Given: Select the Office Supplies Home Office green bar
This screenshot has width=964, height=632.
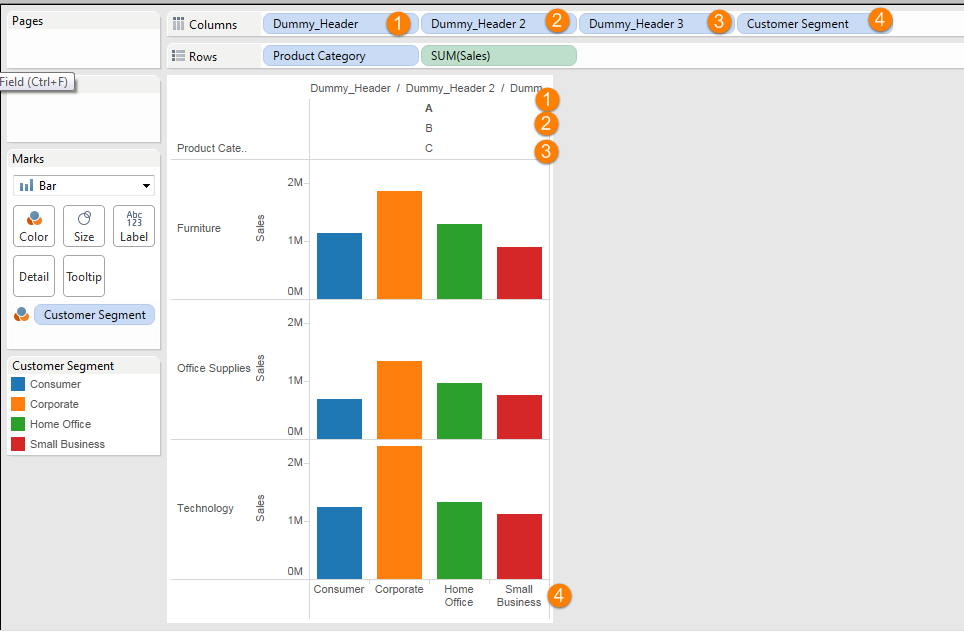Looking at the screenshot, I should (x=459, y=411).
